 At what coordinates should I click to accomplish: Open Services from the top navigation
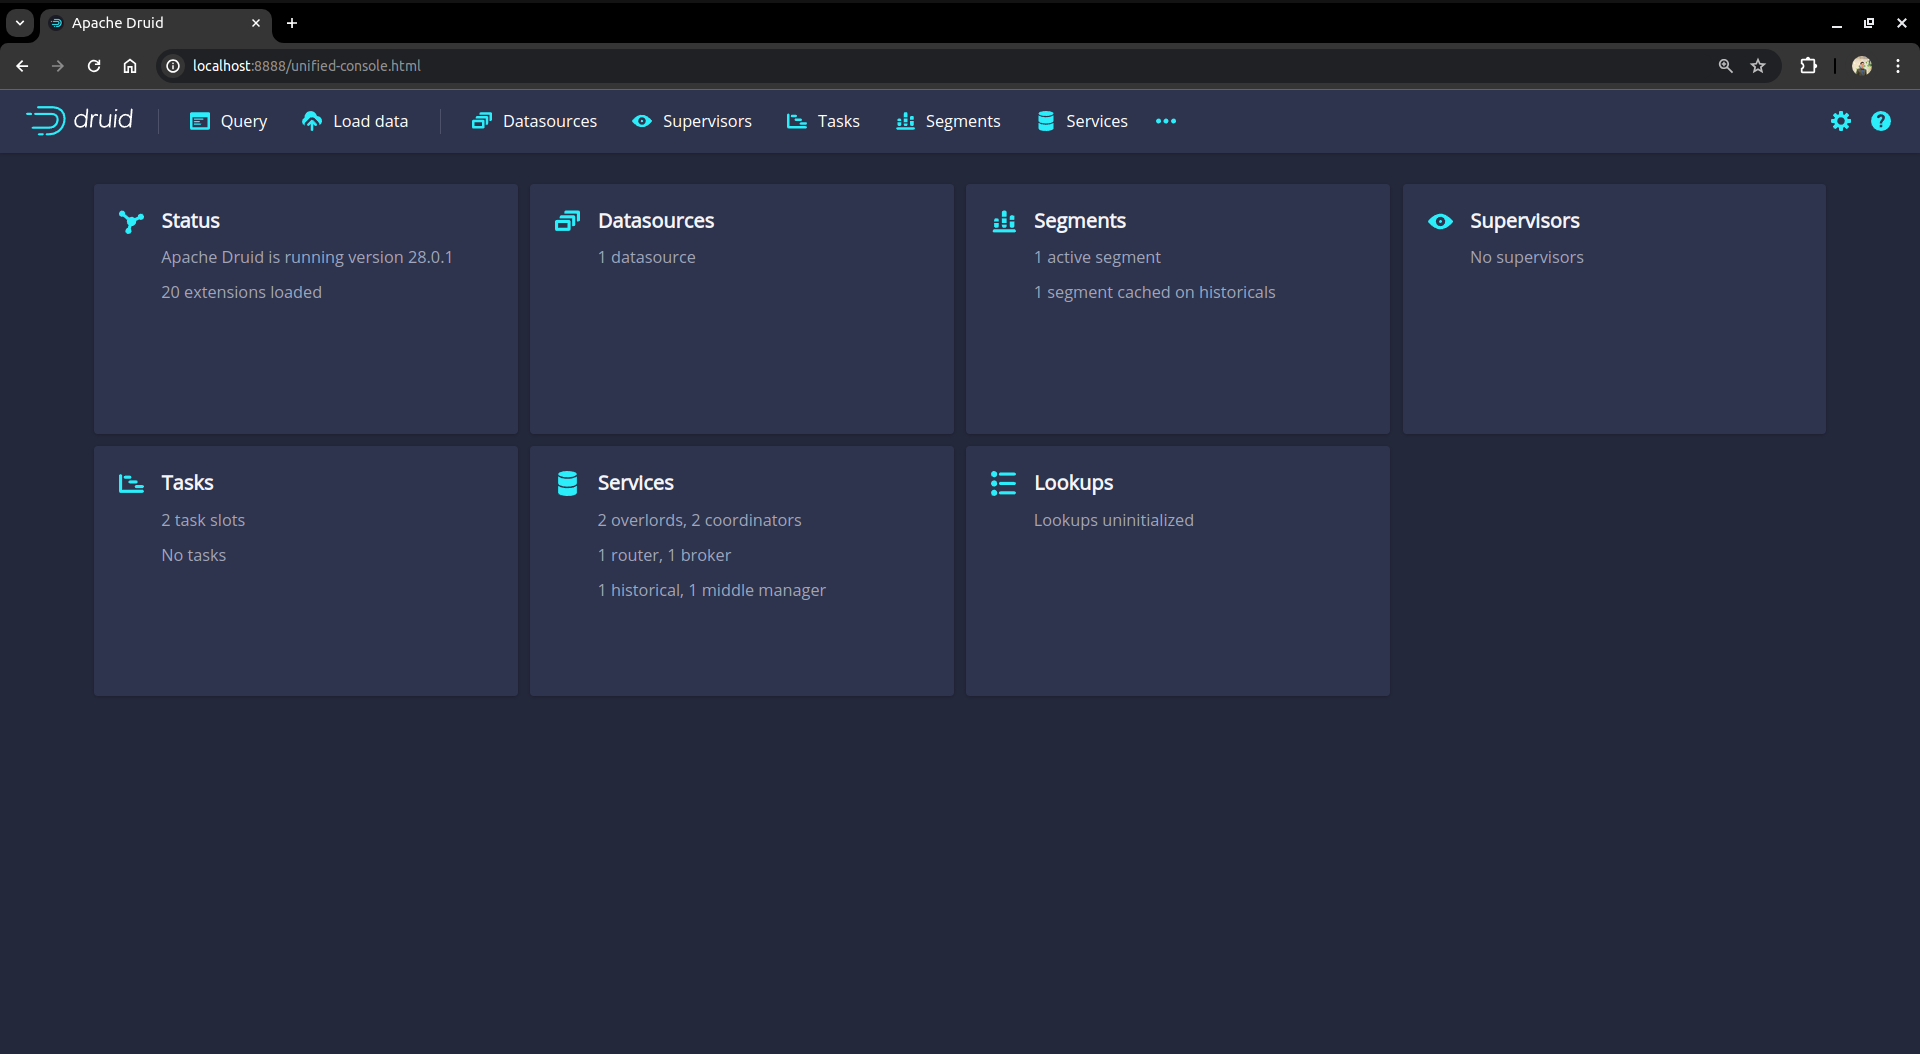pos(1082,121)
